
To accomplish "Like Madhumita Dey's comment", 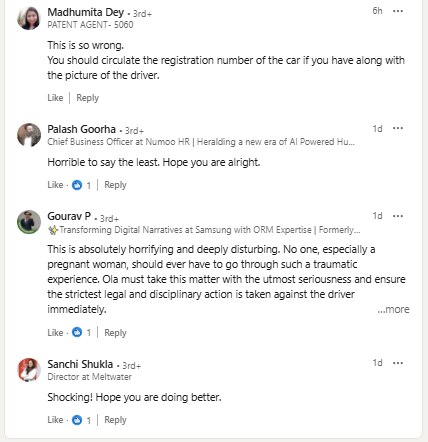I will point(55,98).
